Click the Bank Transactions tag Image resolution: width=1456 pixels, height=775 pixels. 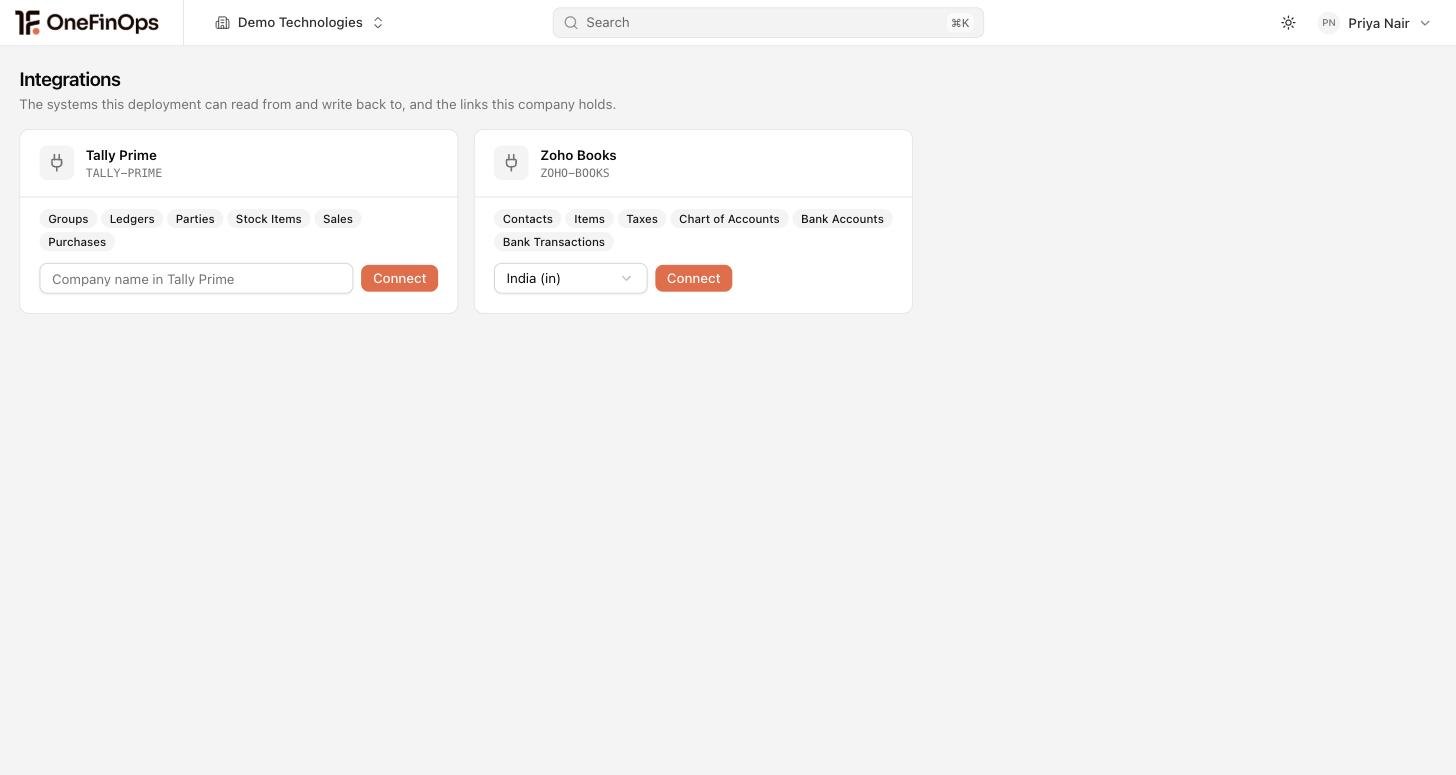click(553, 242)
